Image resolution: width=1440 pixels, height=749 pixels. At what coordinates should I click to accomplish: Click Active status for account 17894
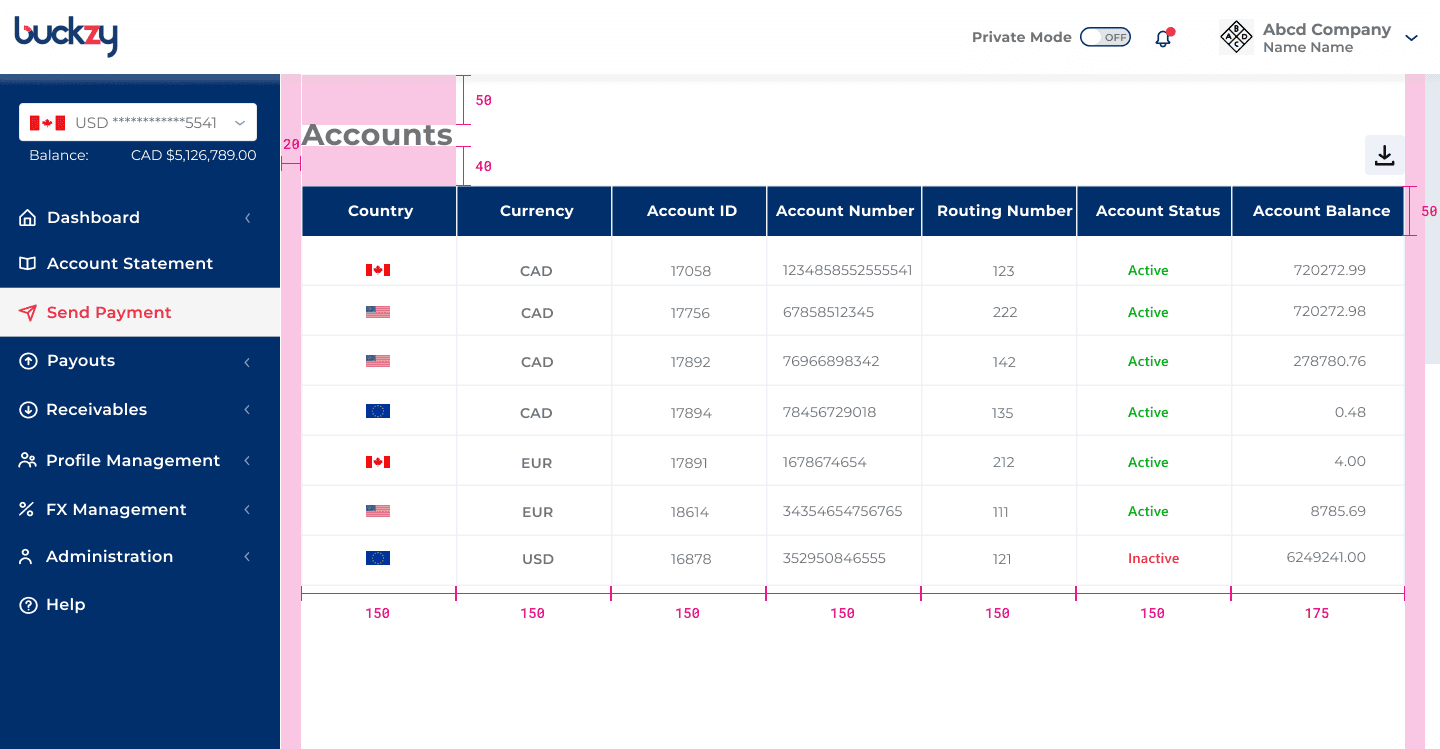1148,412
